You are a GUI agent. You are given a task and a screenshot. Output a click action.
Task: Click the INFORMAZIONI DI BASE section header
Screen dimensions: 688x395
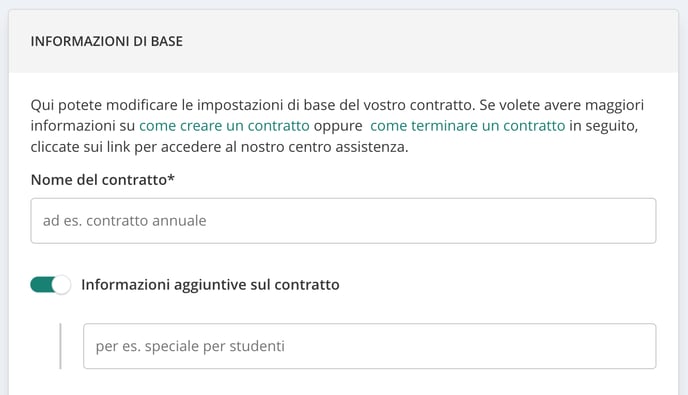pyautogui.click(x=107, y=41)
